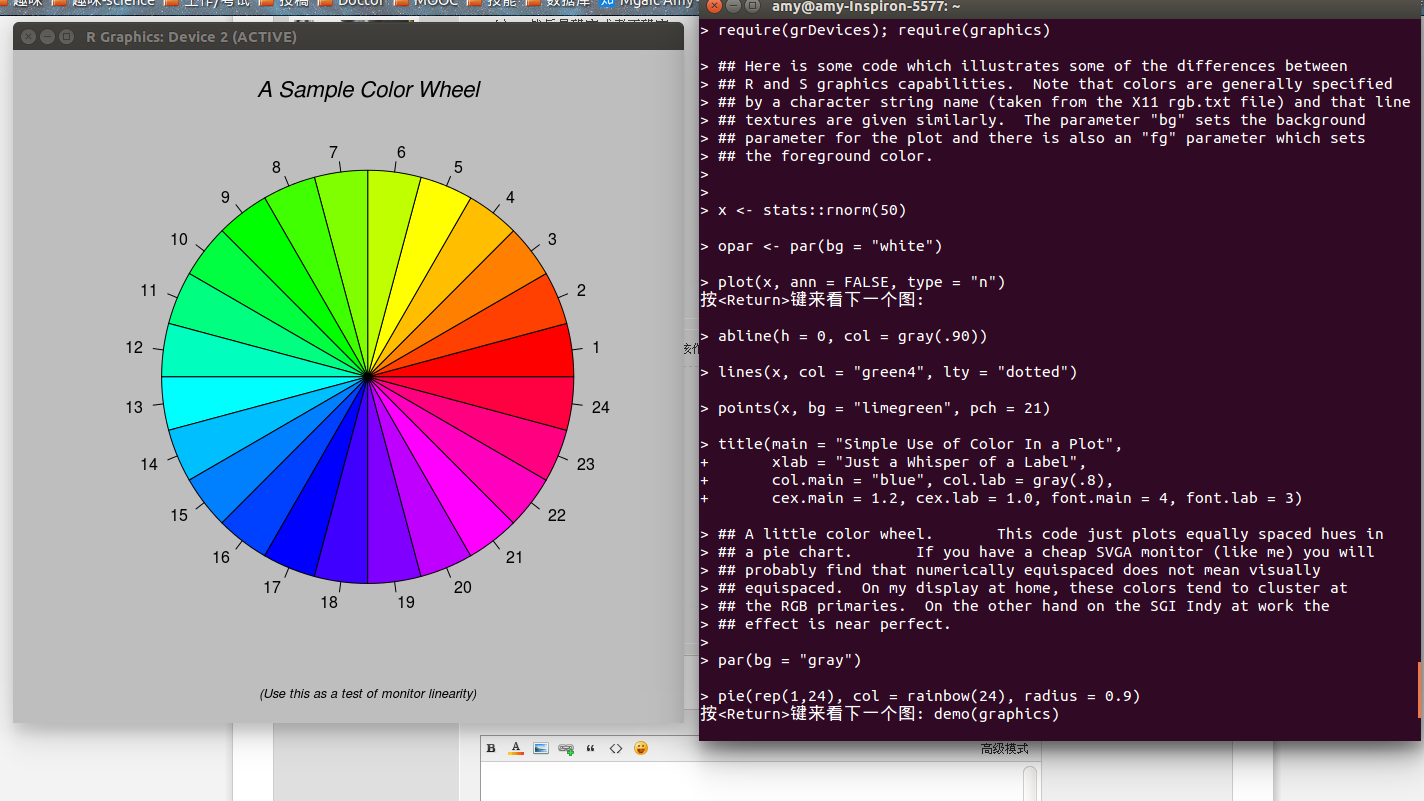This screenshot has height=801, width=1424.
Task: Minimize the R Graphics Device 2 window
Action: point(47,37)
